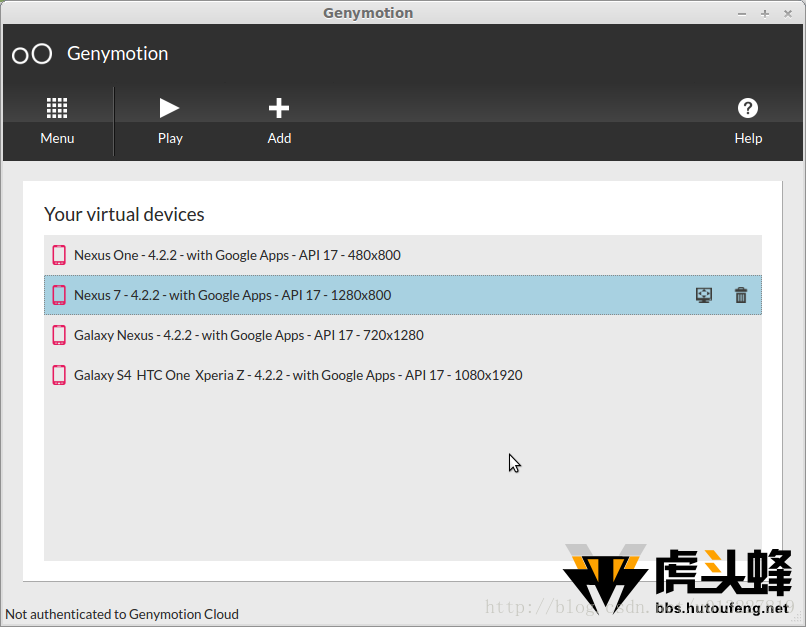Viewport: 806px width, 627px height.
Task: Click 'Not authenticated to Genymotion Cloud' status
Action: tap(122, 614)
